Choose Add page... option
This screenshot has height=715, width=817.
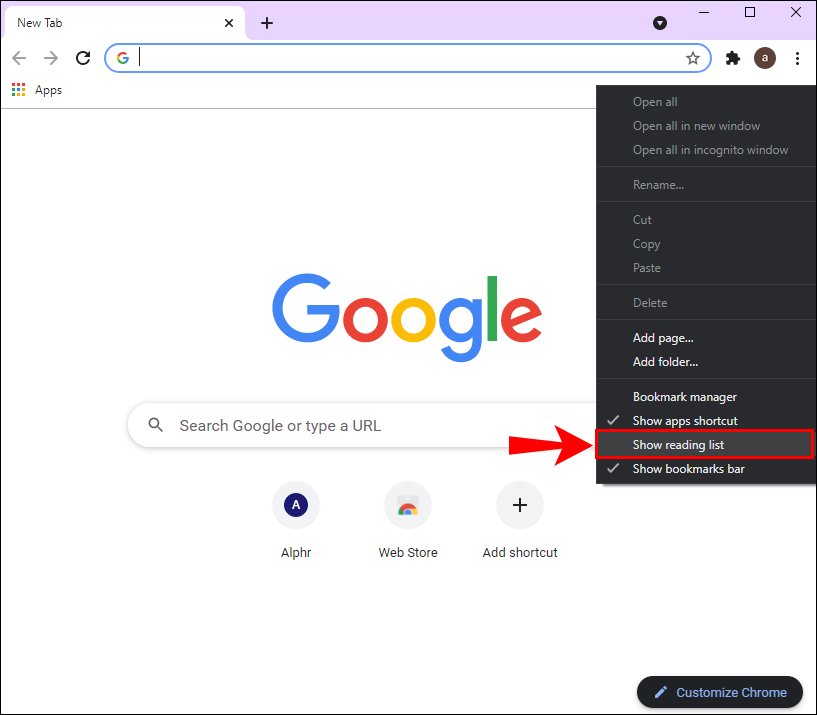point(706,338)
